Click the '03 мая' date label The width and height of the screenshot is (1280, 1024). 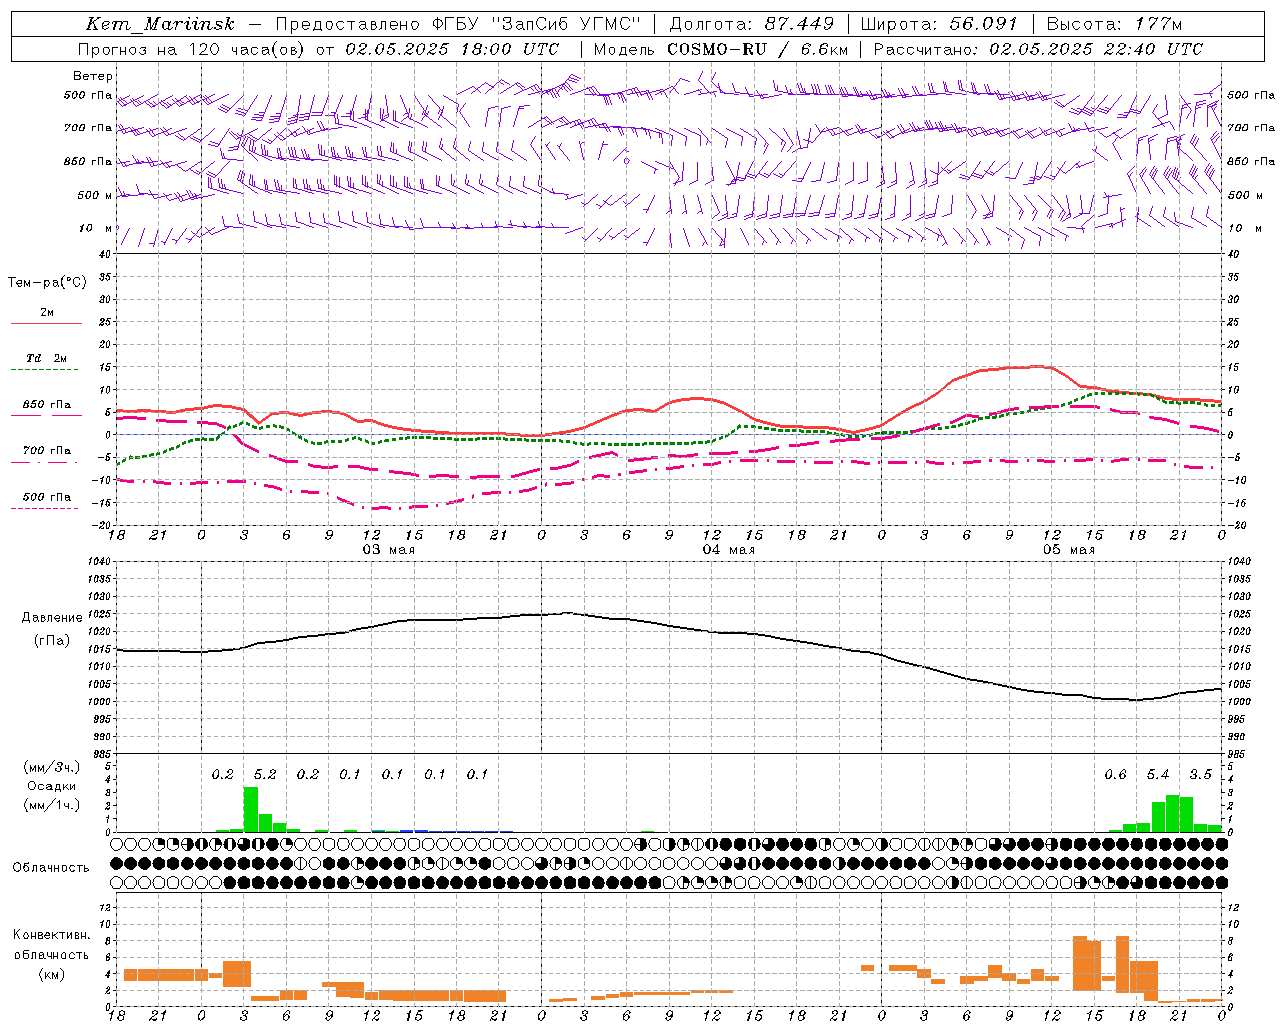388,550
